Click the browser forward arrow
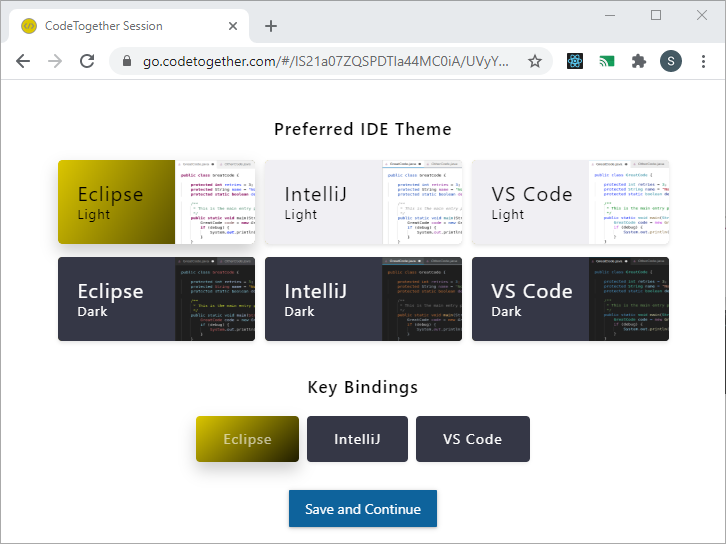The width and height of the screenshot is (726, 544). (55, 61)
